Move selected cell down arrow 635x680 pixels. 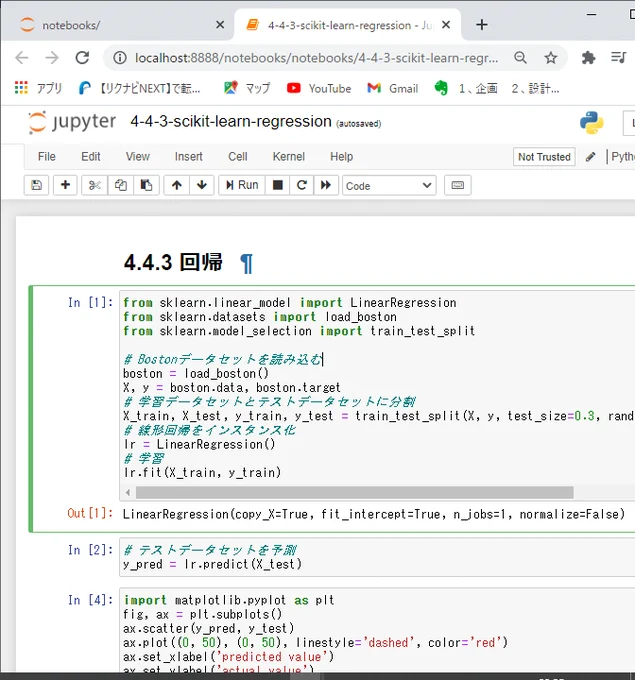tap(202, 186)
